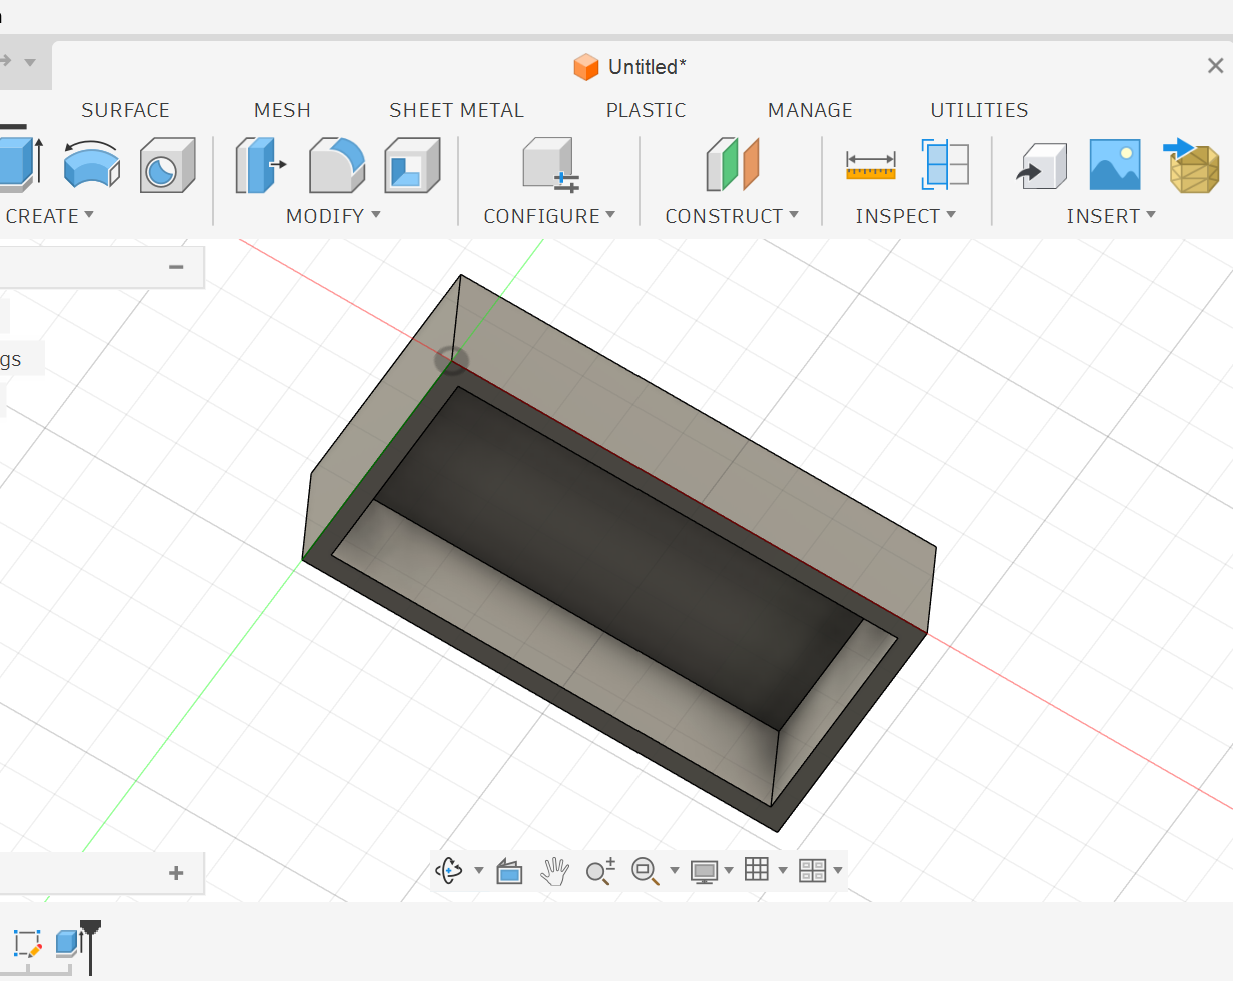Select the Extrude tool in Create
The image size is (1233, 981).
click(x=20, y=164)
